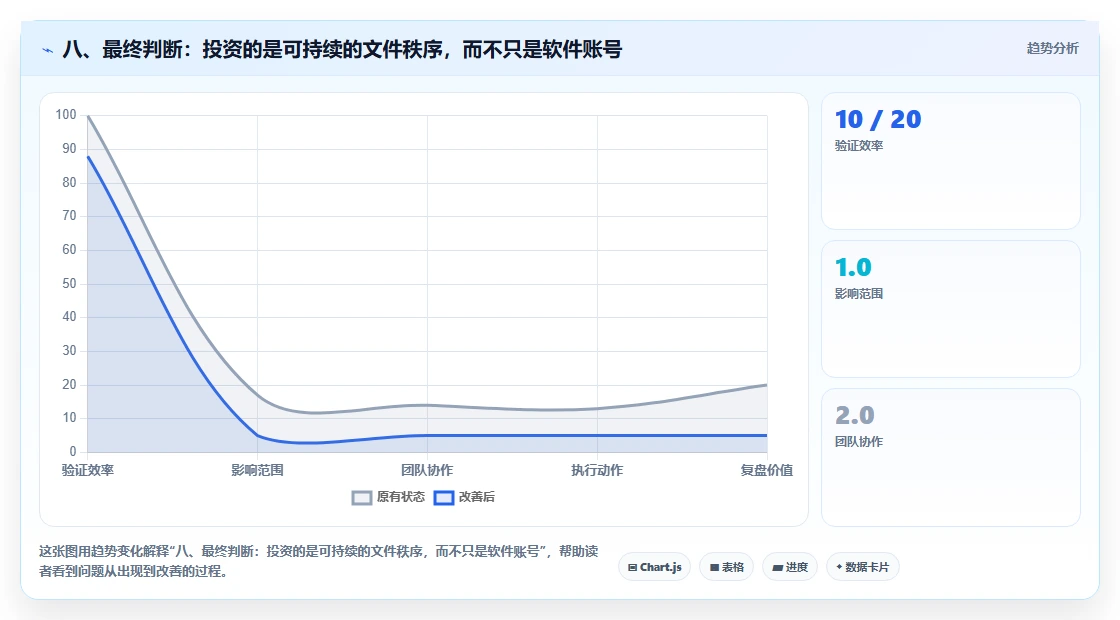Viewport: 1120px width, 620px height.
Task: Click the 改善后 legend label
Action: (476, 497)
